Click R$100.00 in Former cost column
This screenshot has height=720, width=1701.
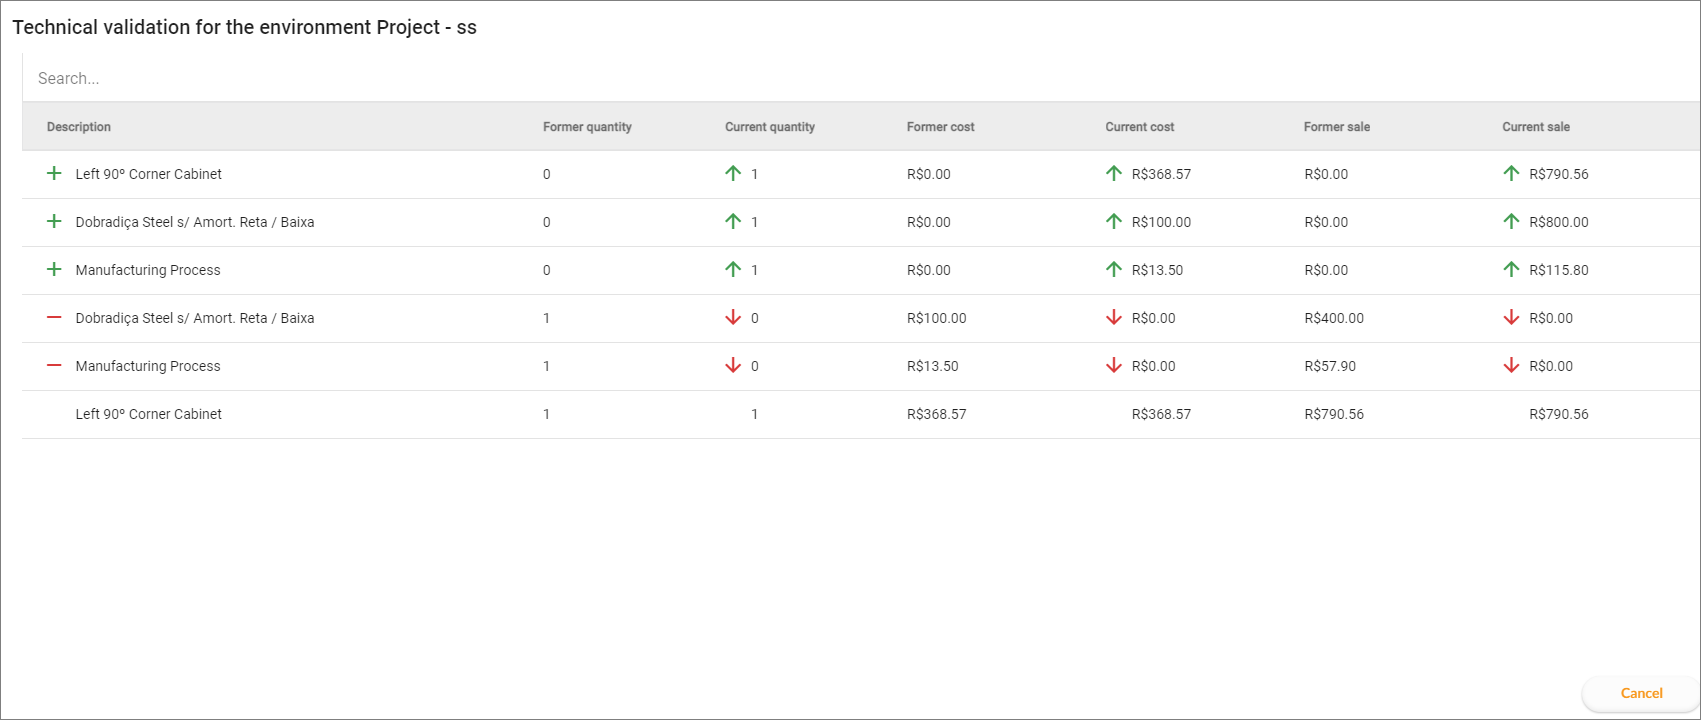coord(937,318)
